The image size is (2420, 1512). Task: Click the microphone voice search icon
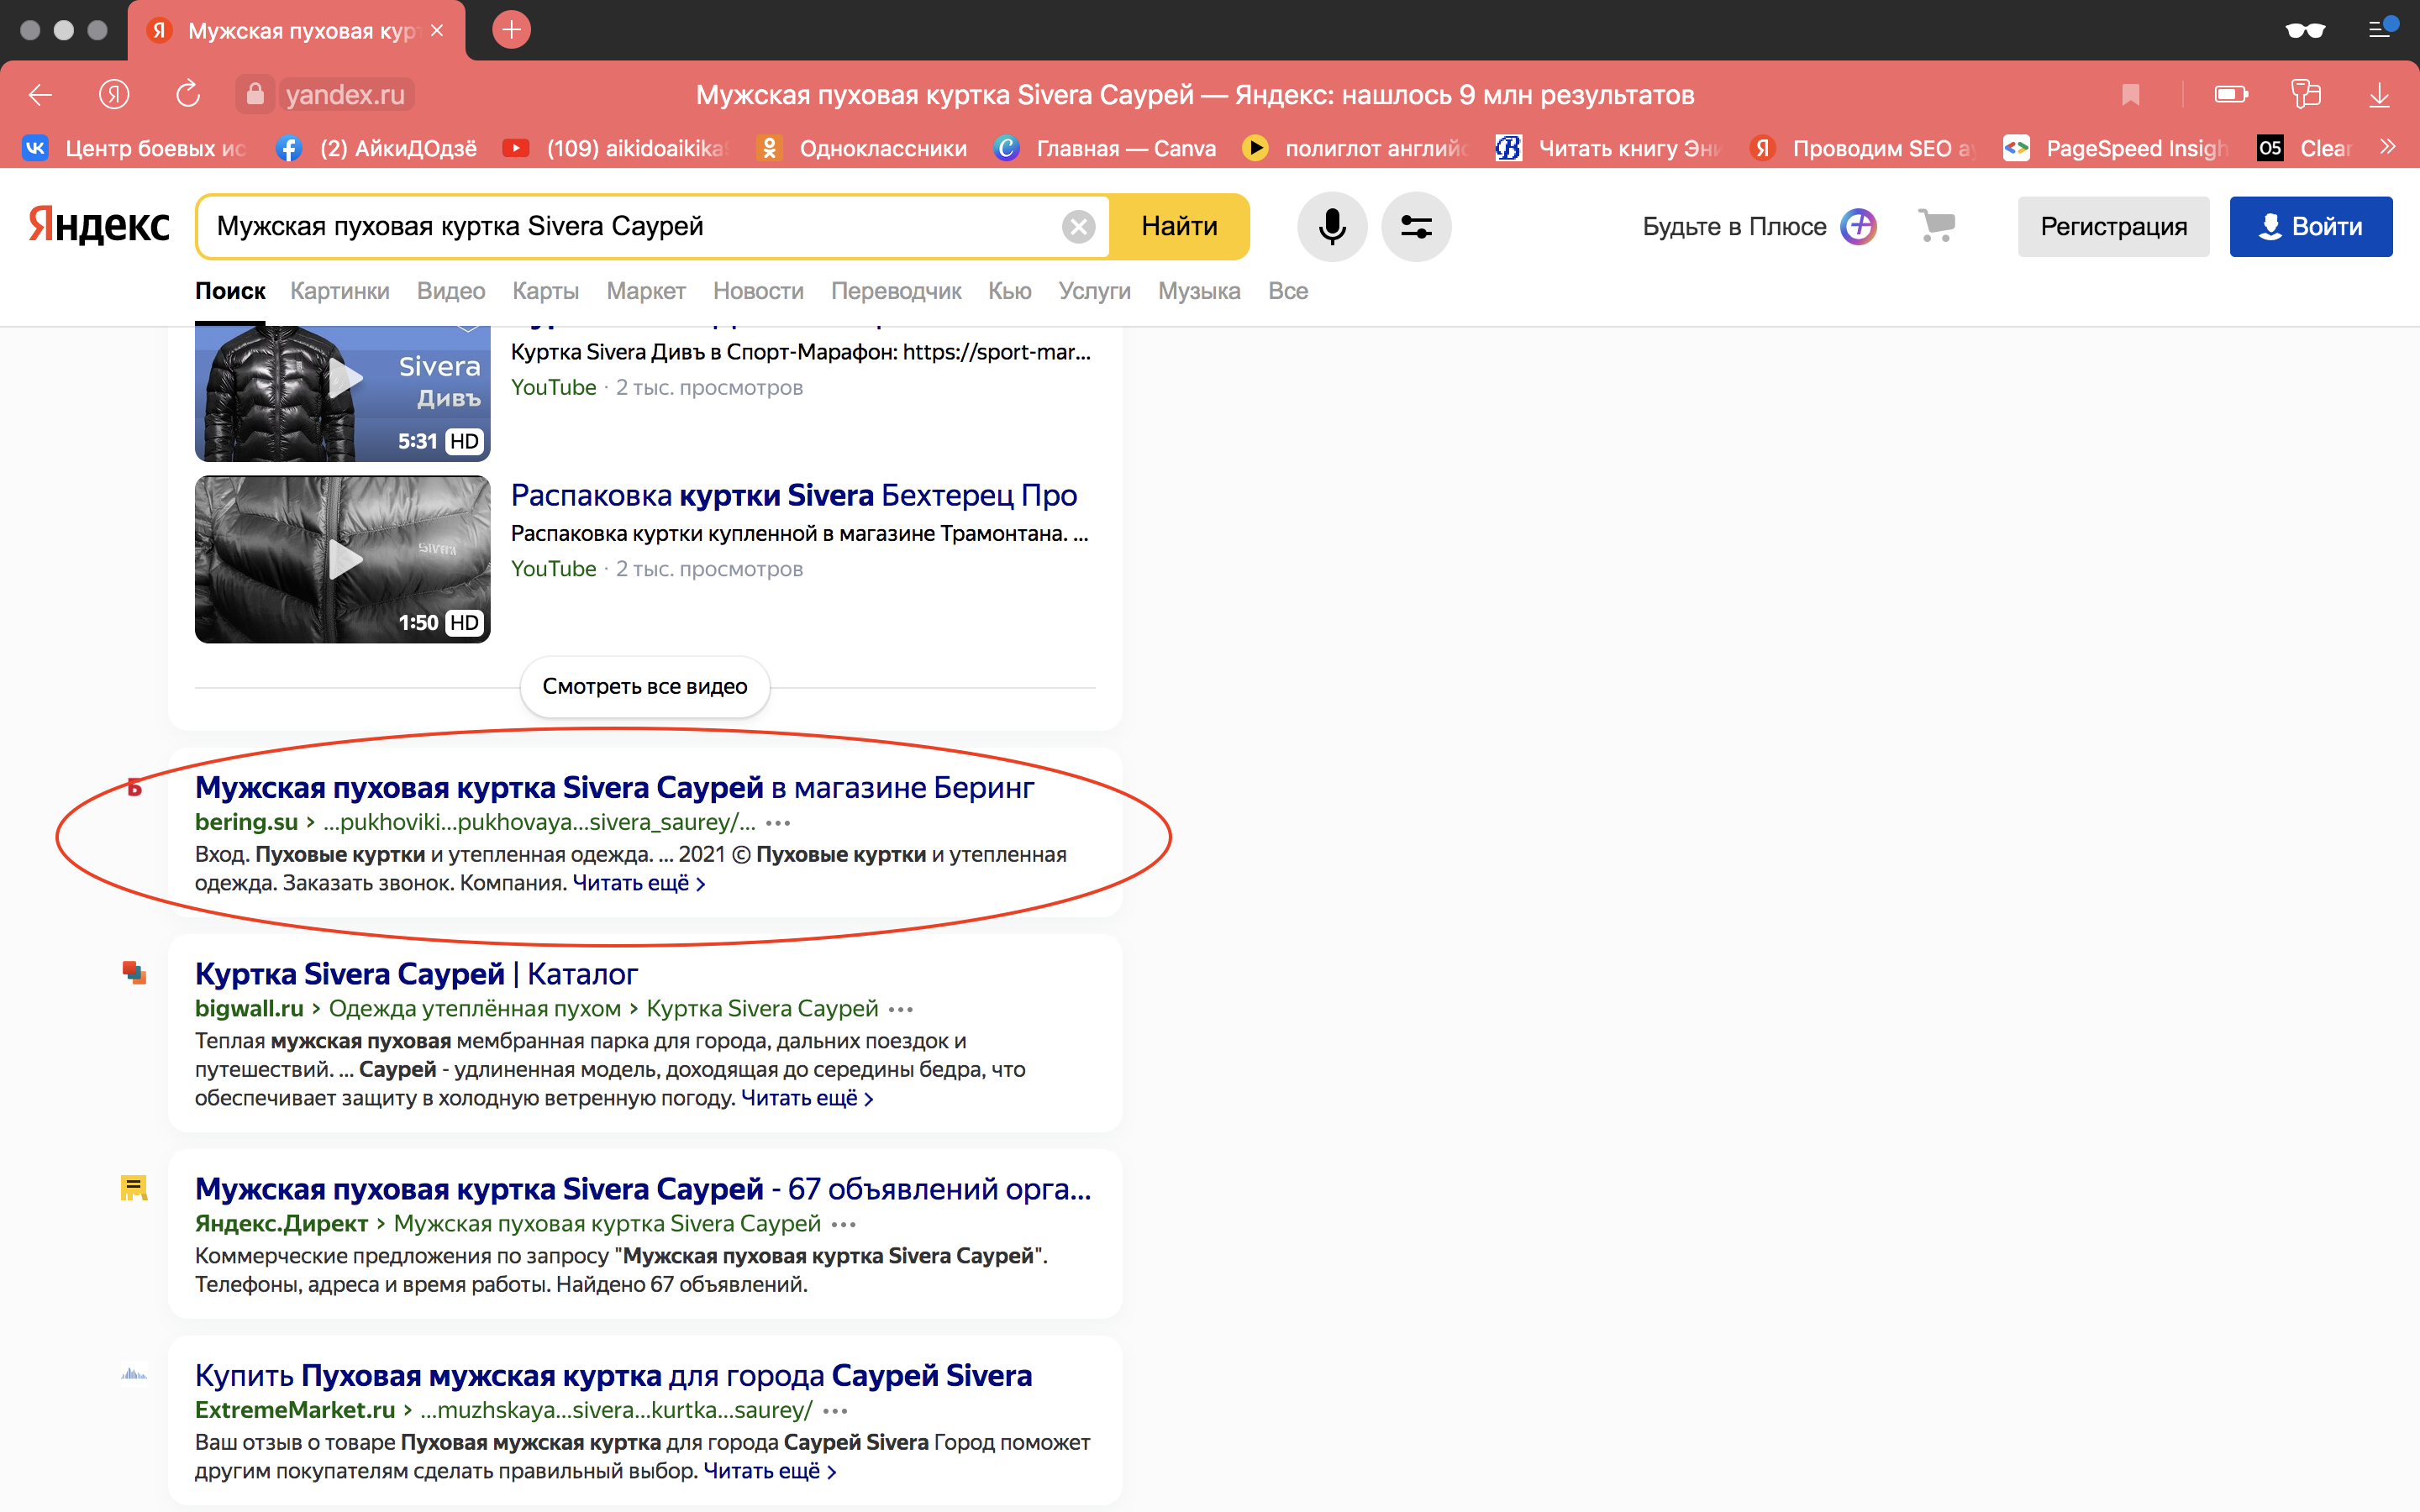tap(1331, 227)
